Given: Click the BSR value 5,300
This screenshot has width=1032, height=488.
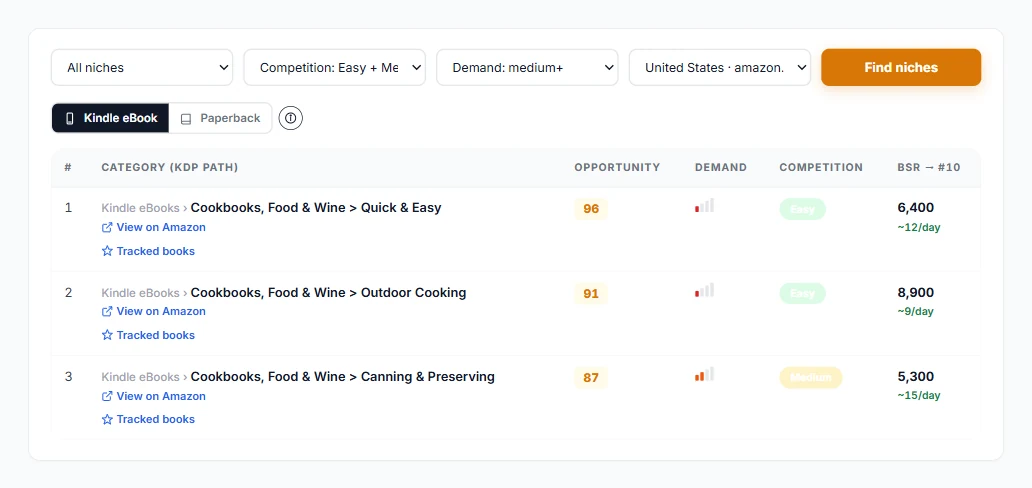Looking at the screenshot, I should pos(916,377).
